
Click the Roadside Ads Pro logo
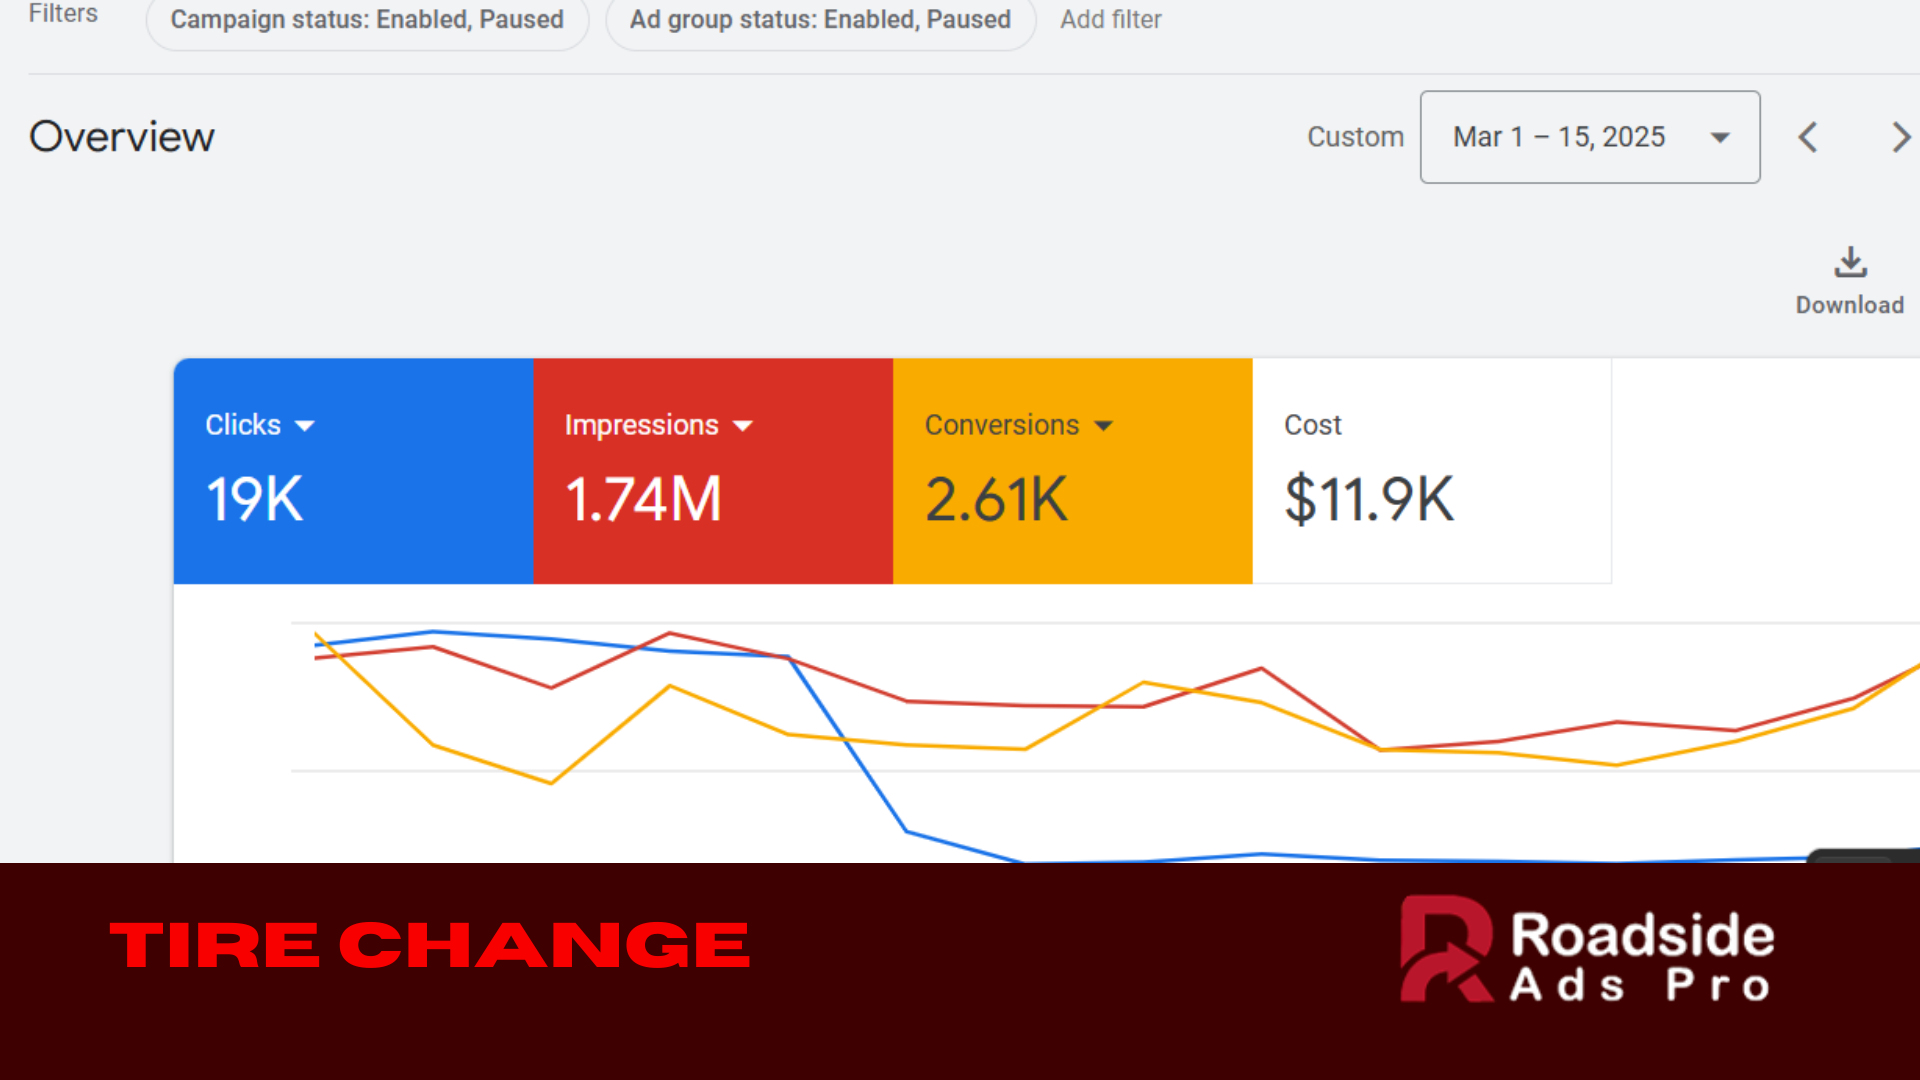[1587, 949]
